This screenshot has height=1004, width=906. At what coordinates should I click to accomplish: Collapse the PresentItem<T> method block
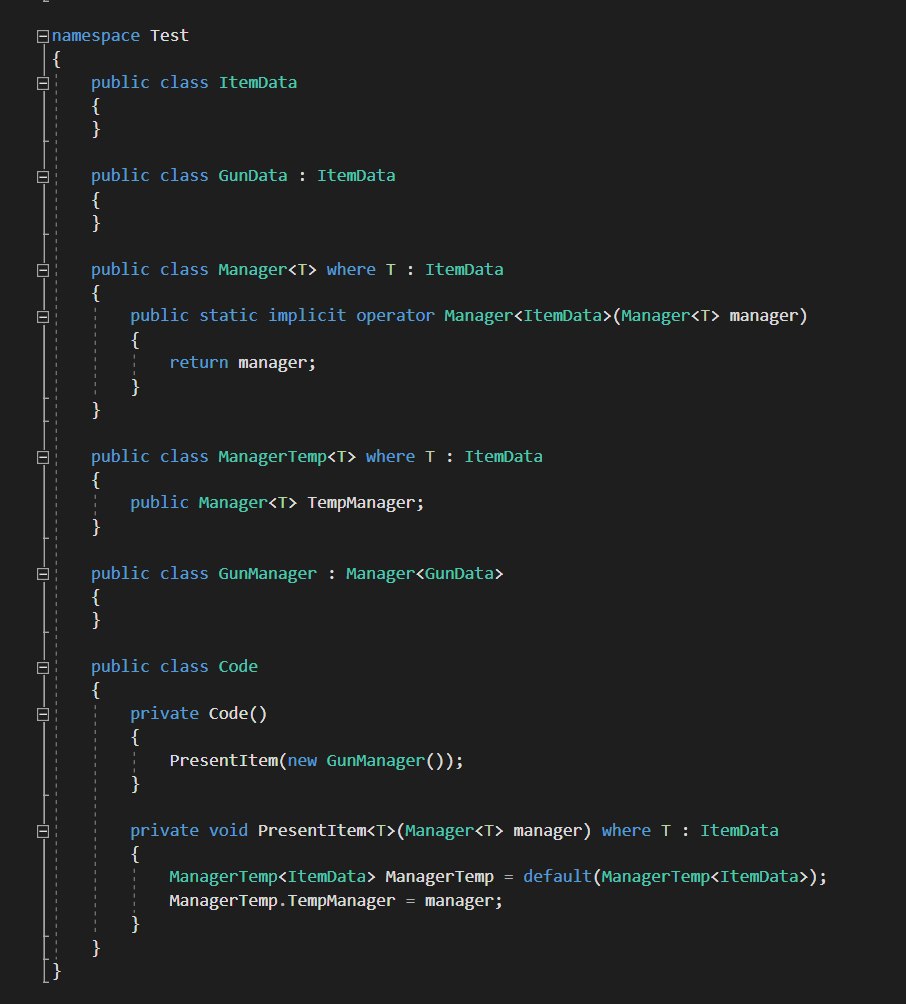[x=43, y=832]
